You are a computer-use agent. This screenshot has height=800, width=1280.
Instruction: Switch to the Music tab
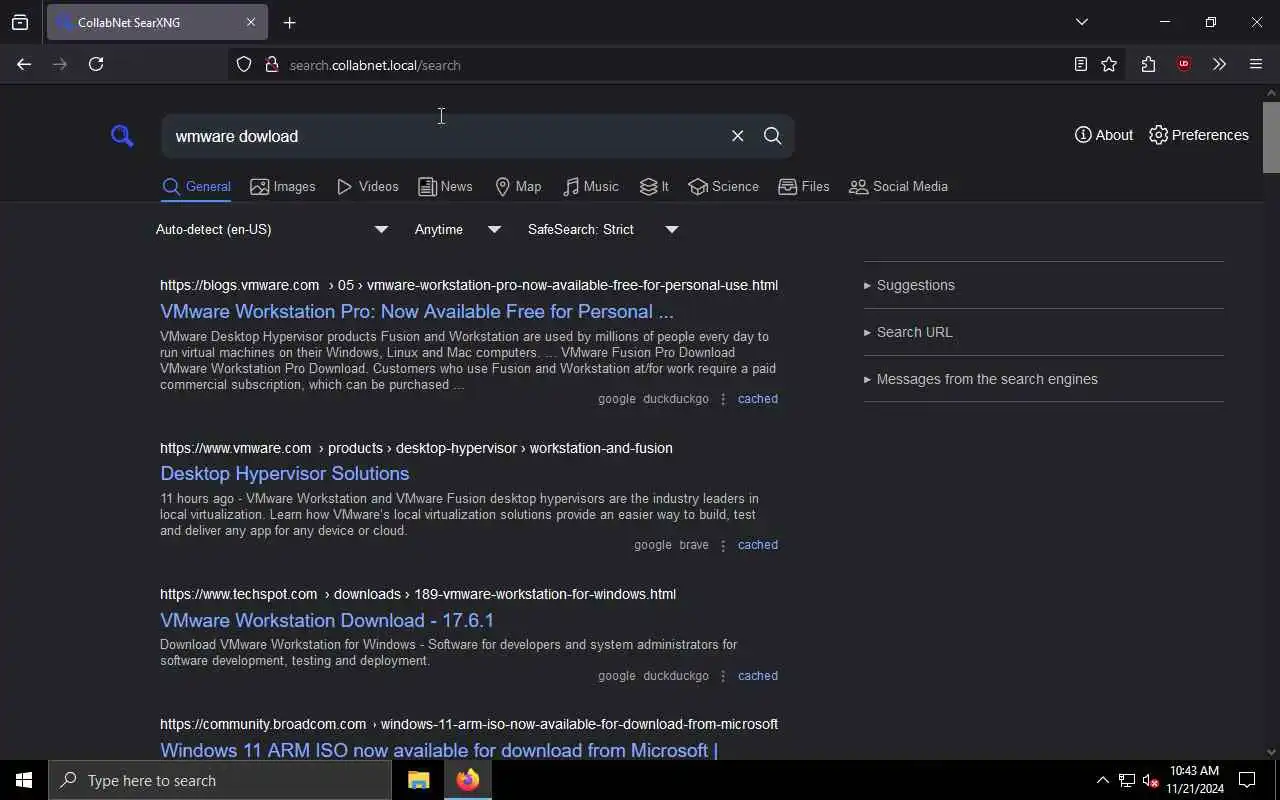tap(590, 187)
